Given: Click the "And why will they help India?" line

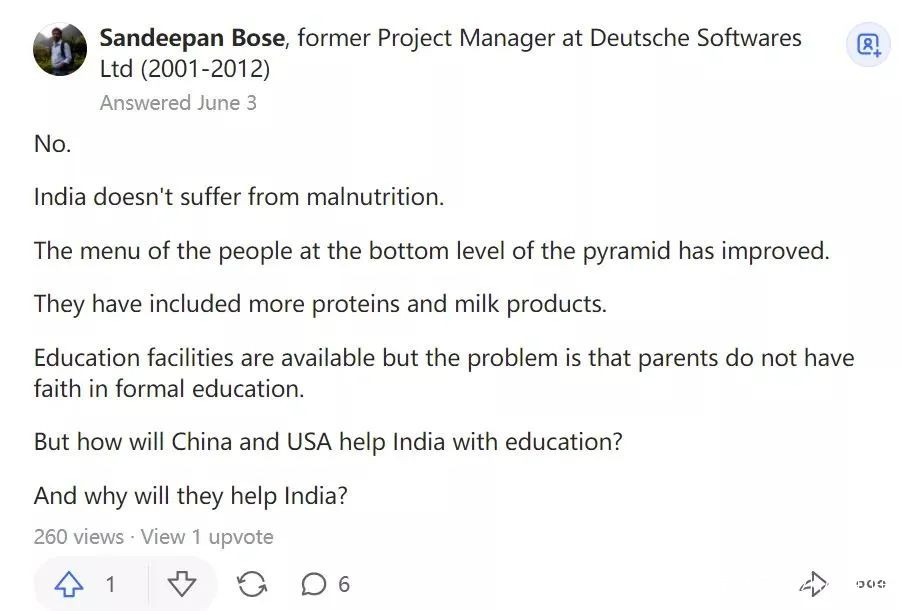Looking at the screenshot, I should (190, 495).
